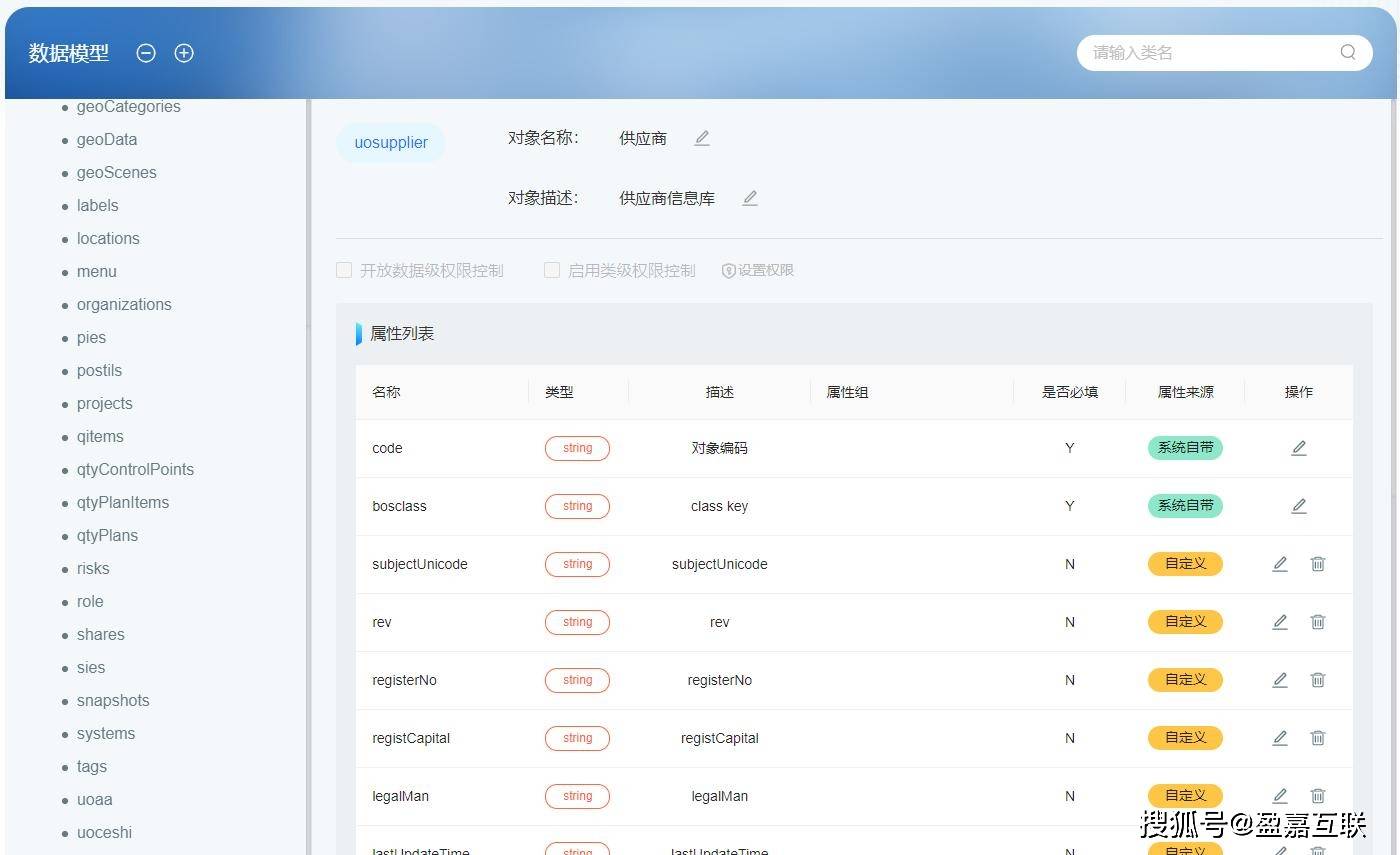Click the string type badge on regCapital row
The image size is (1400, 855).
[577, 738]
